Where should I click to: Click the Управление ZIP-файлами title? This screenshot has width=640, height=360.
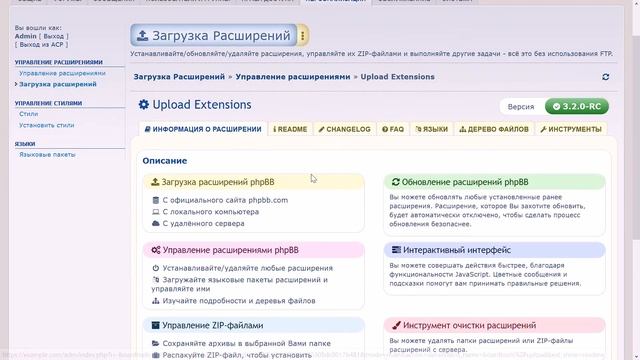[x=213, y=325]
